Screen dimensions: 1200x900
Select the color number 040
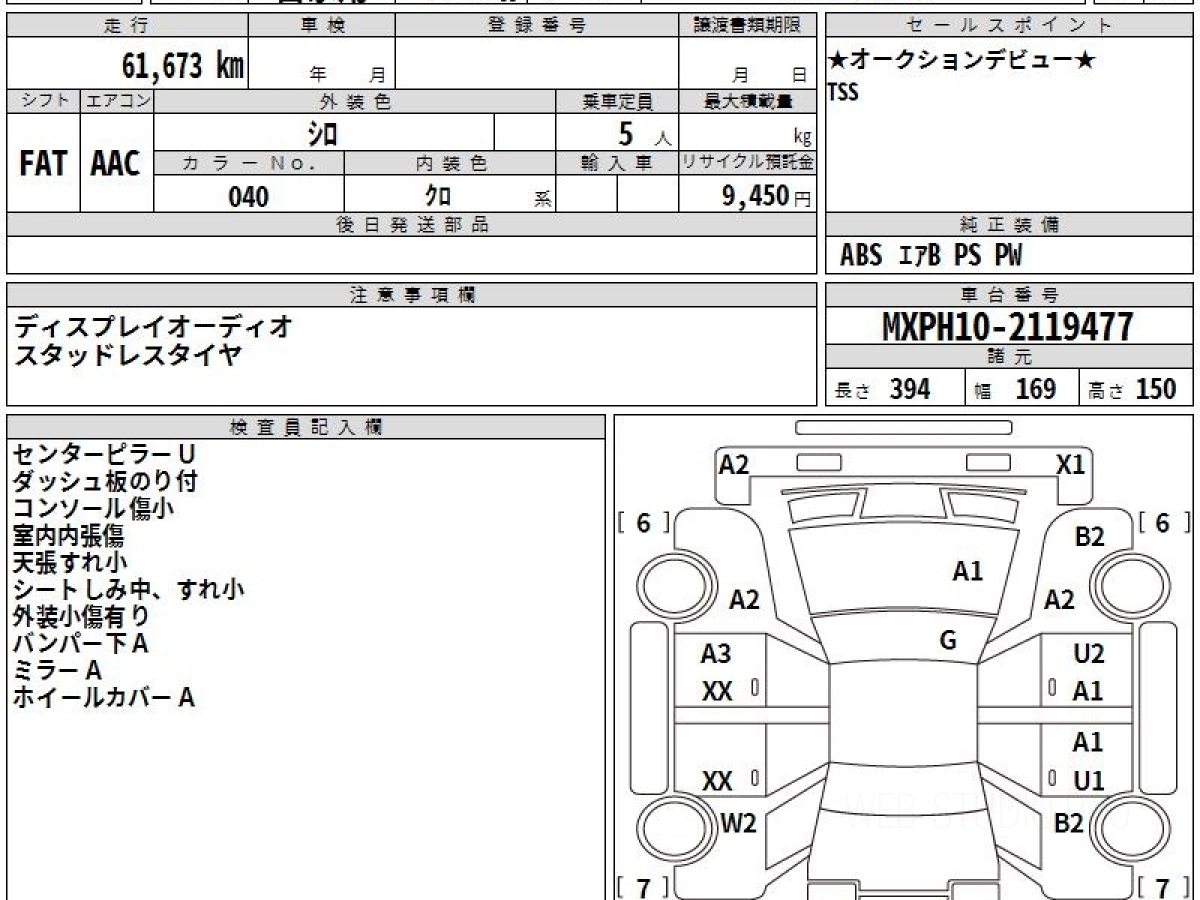coord(249,196)
